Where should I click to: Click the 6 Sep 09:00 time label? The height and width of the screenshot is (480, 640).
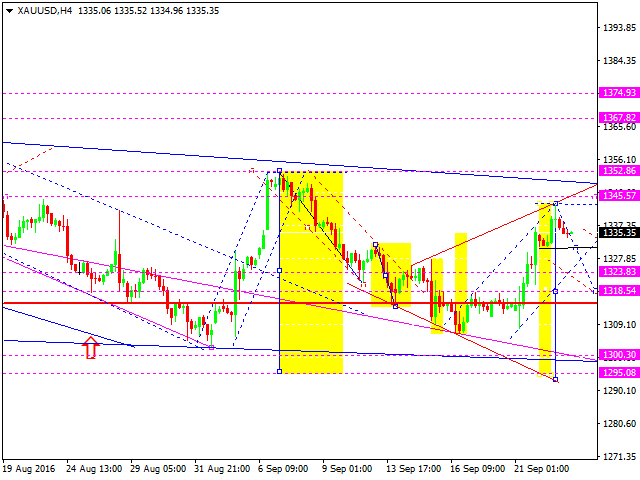click(283, 469)
